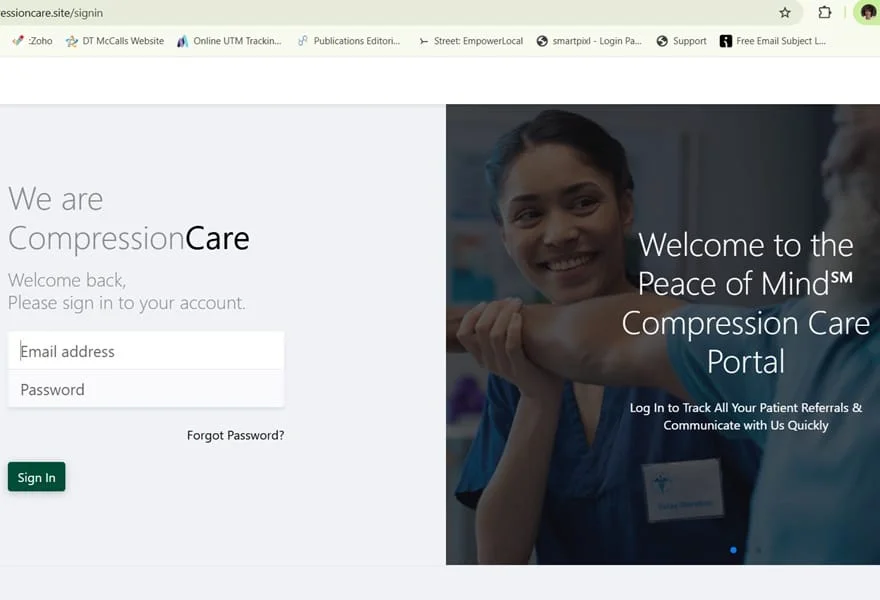The image size is (880, 600).
Task: Open the Free Email Subject Line bookmark
Action: (x=773, y=41)
